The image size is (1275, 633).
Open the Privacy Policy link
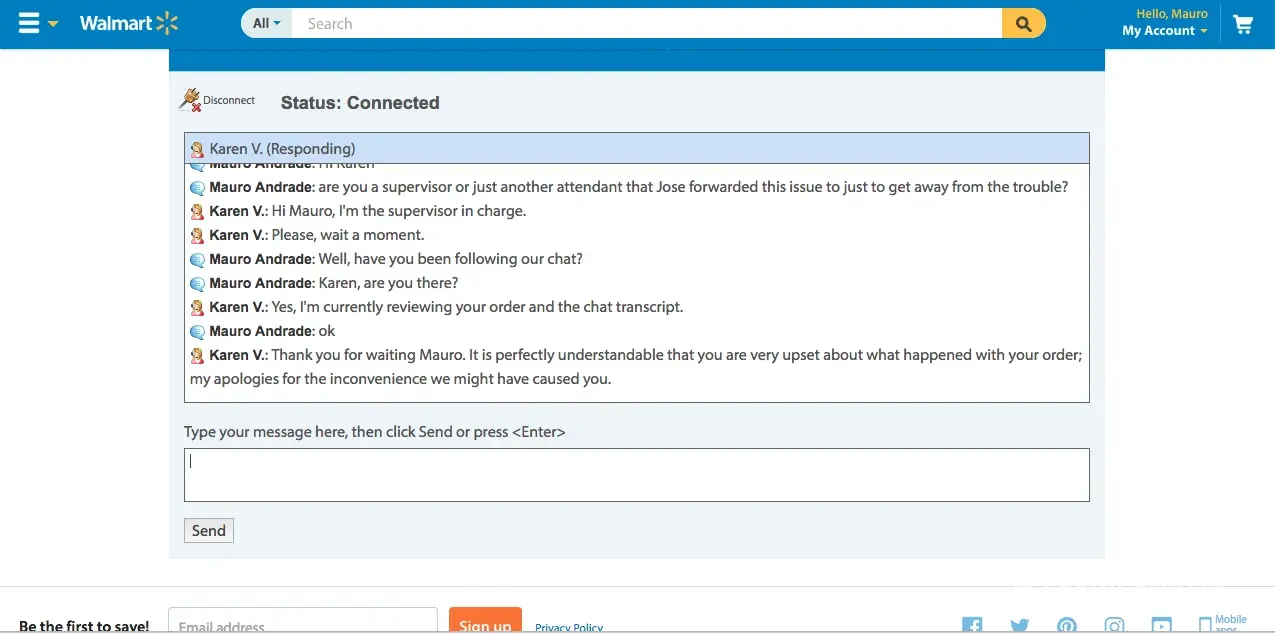pos(569,627)
